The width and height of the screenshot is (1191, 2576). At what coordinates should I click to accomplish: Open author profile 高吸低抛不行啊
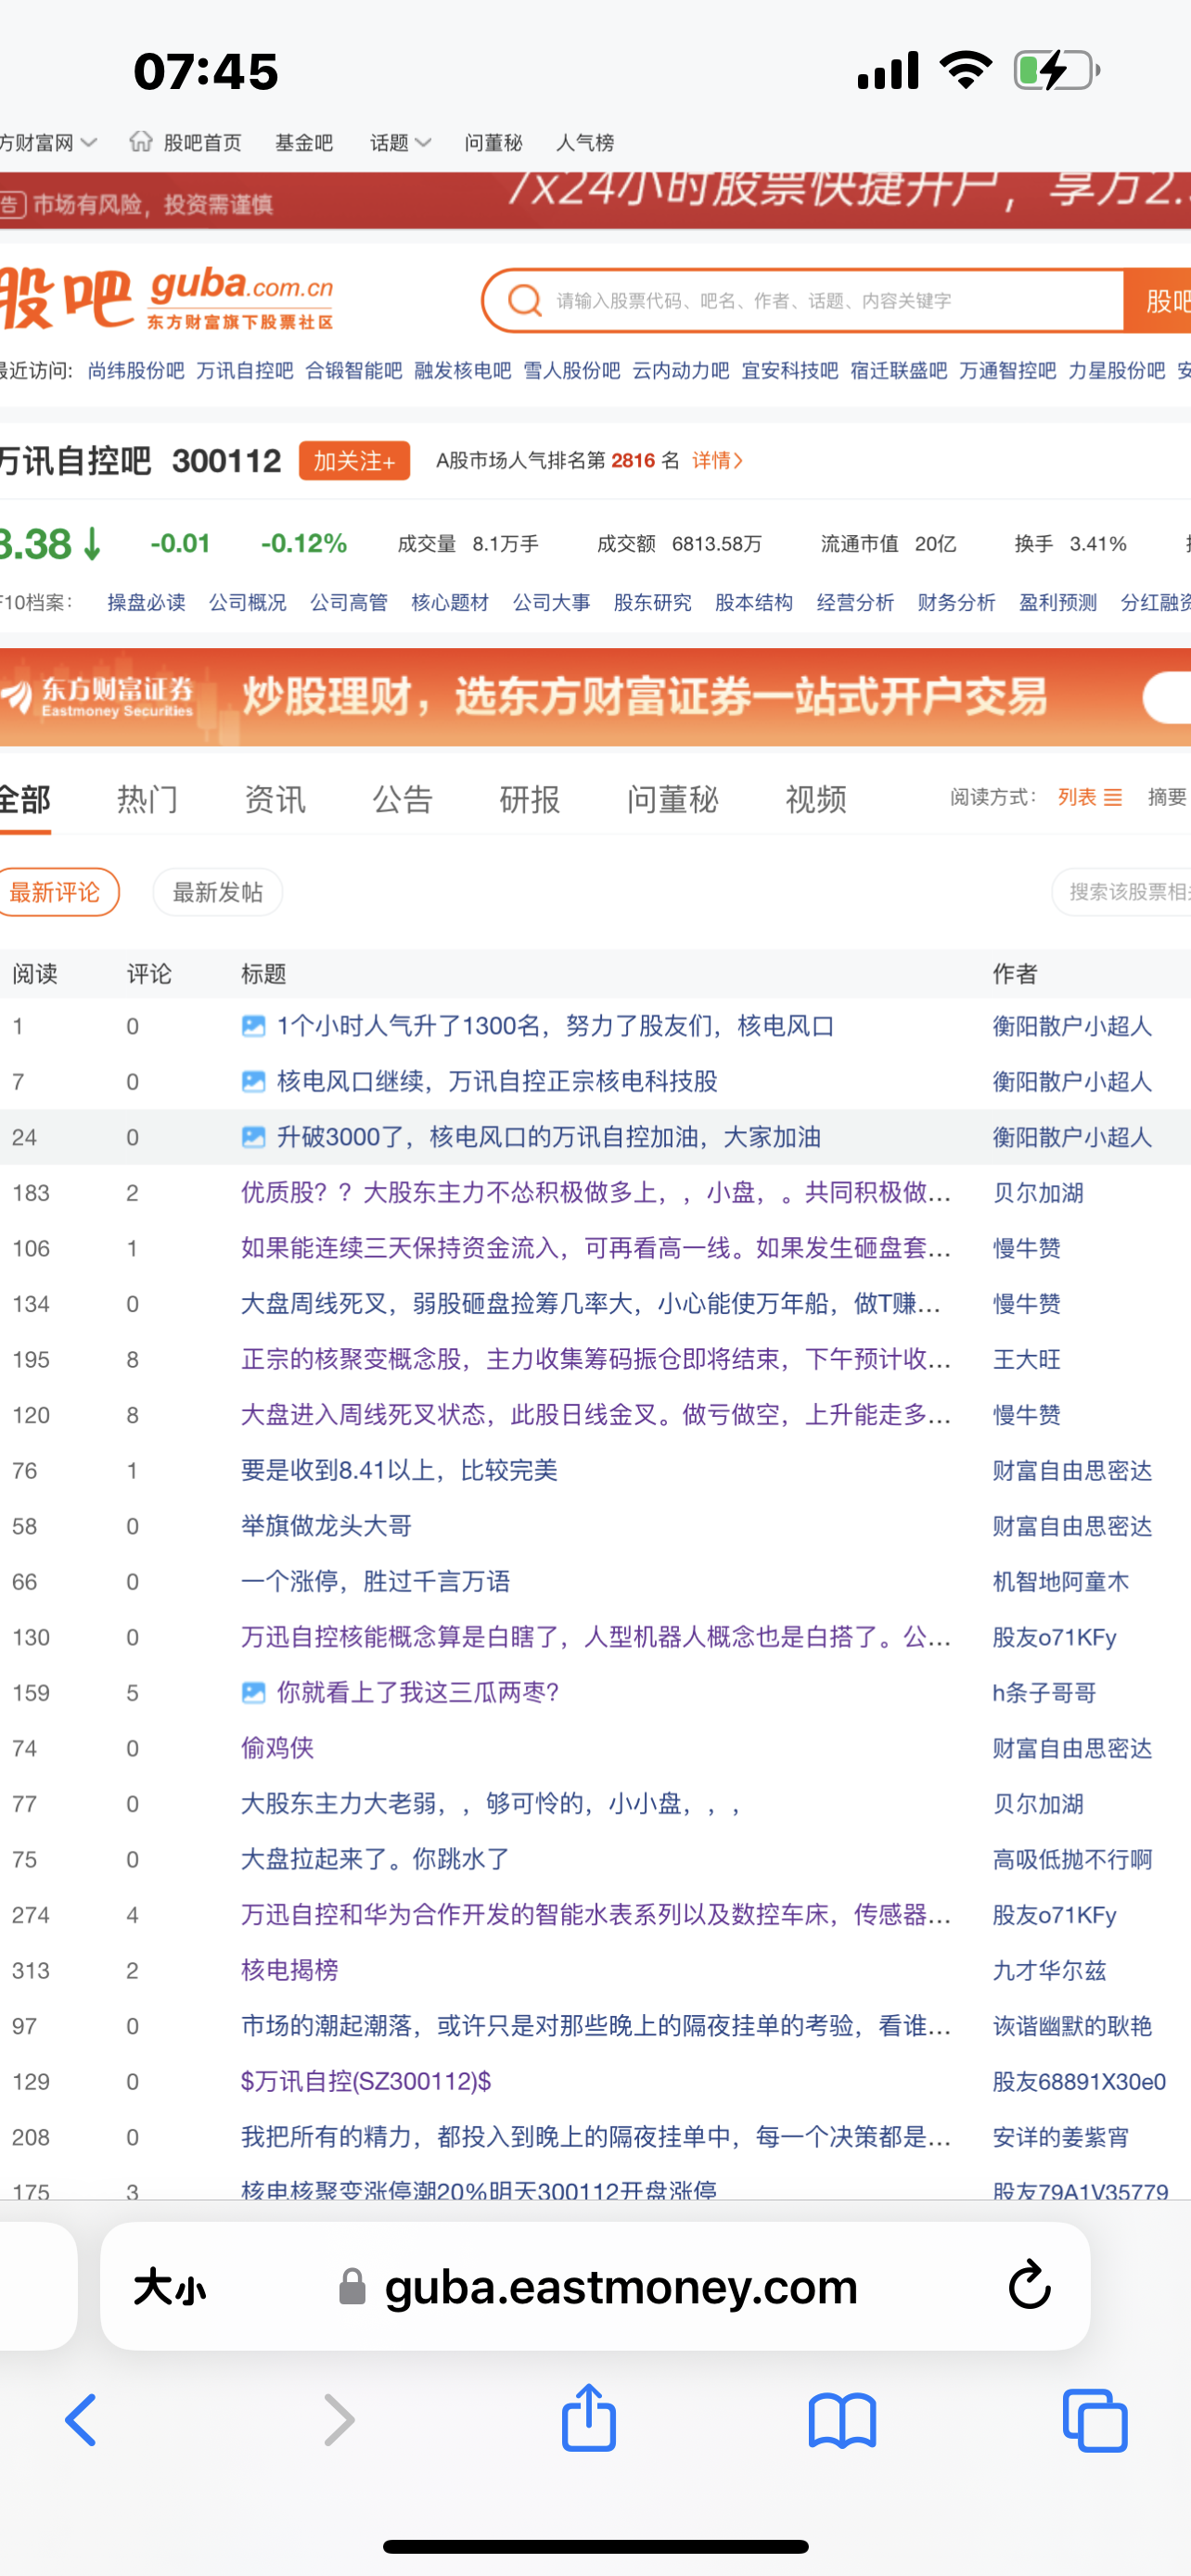tap(1072, 1859)
